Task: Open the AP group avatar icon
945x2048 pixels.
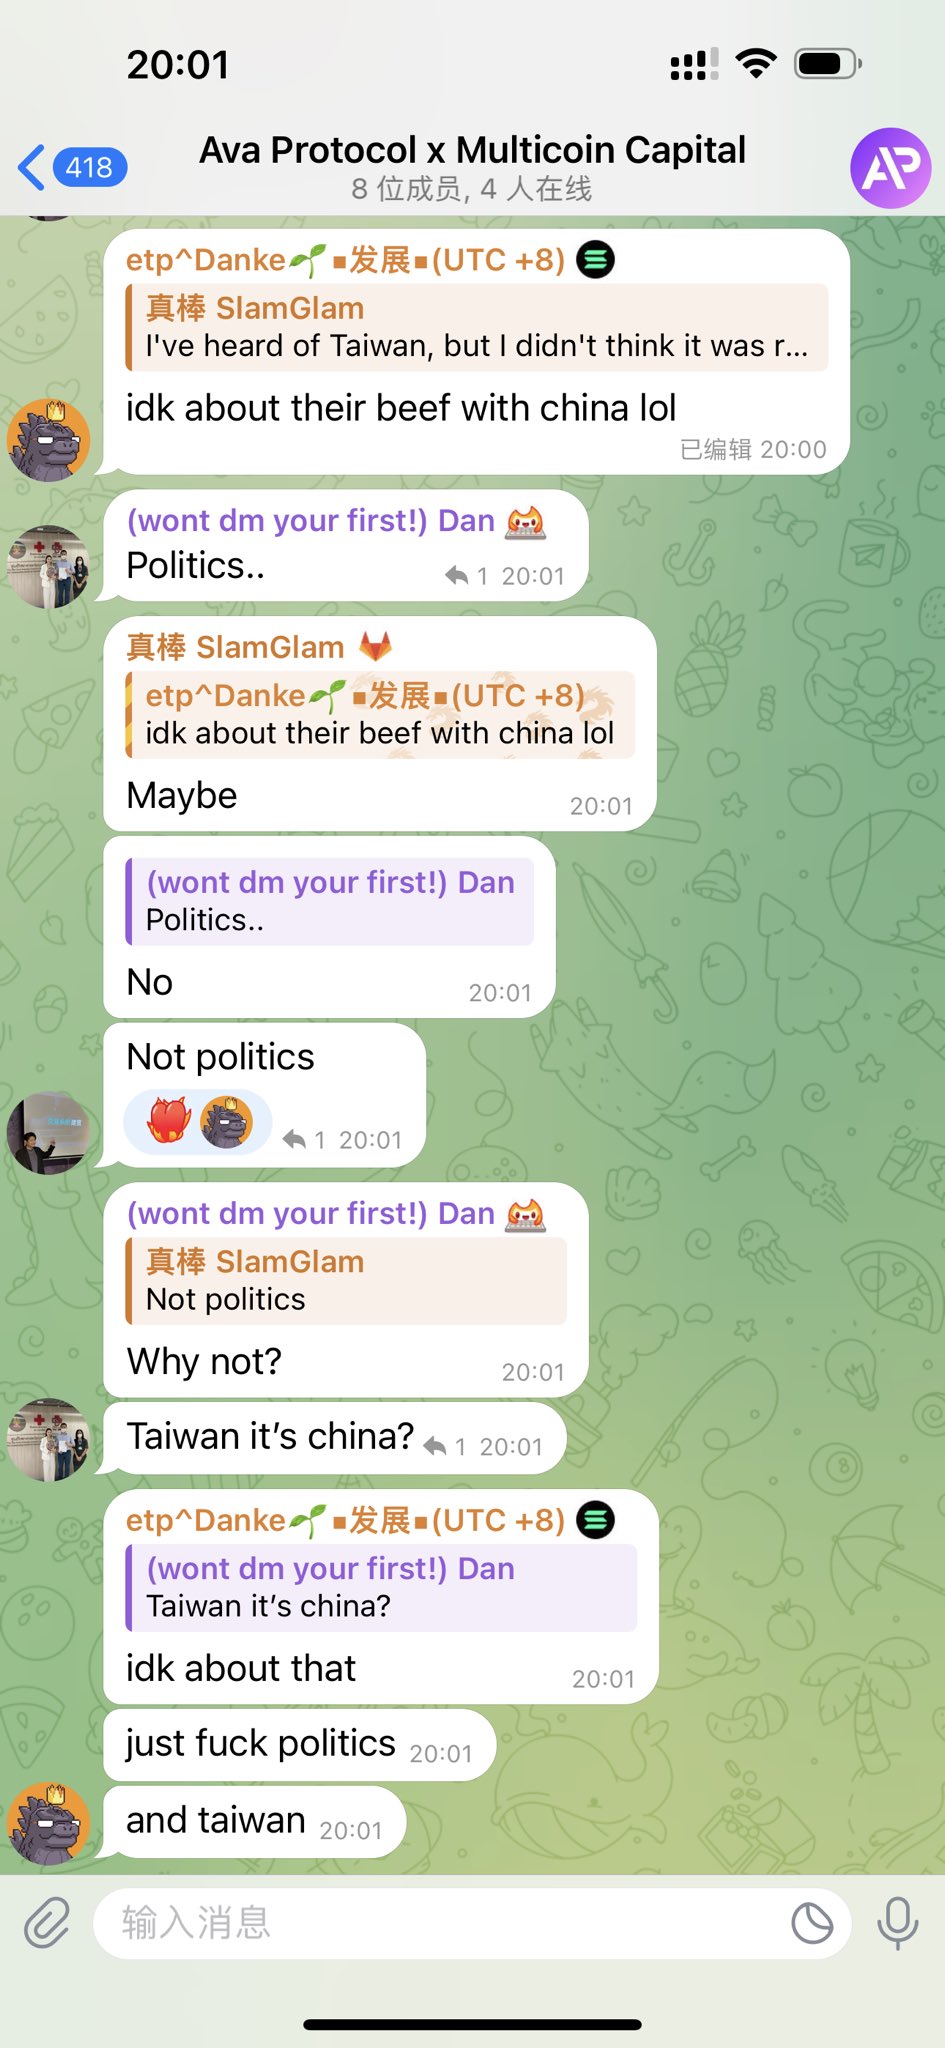Action: [890, 168]
